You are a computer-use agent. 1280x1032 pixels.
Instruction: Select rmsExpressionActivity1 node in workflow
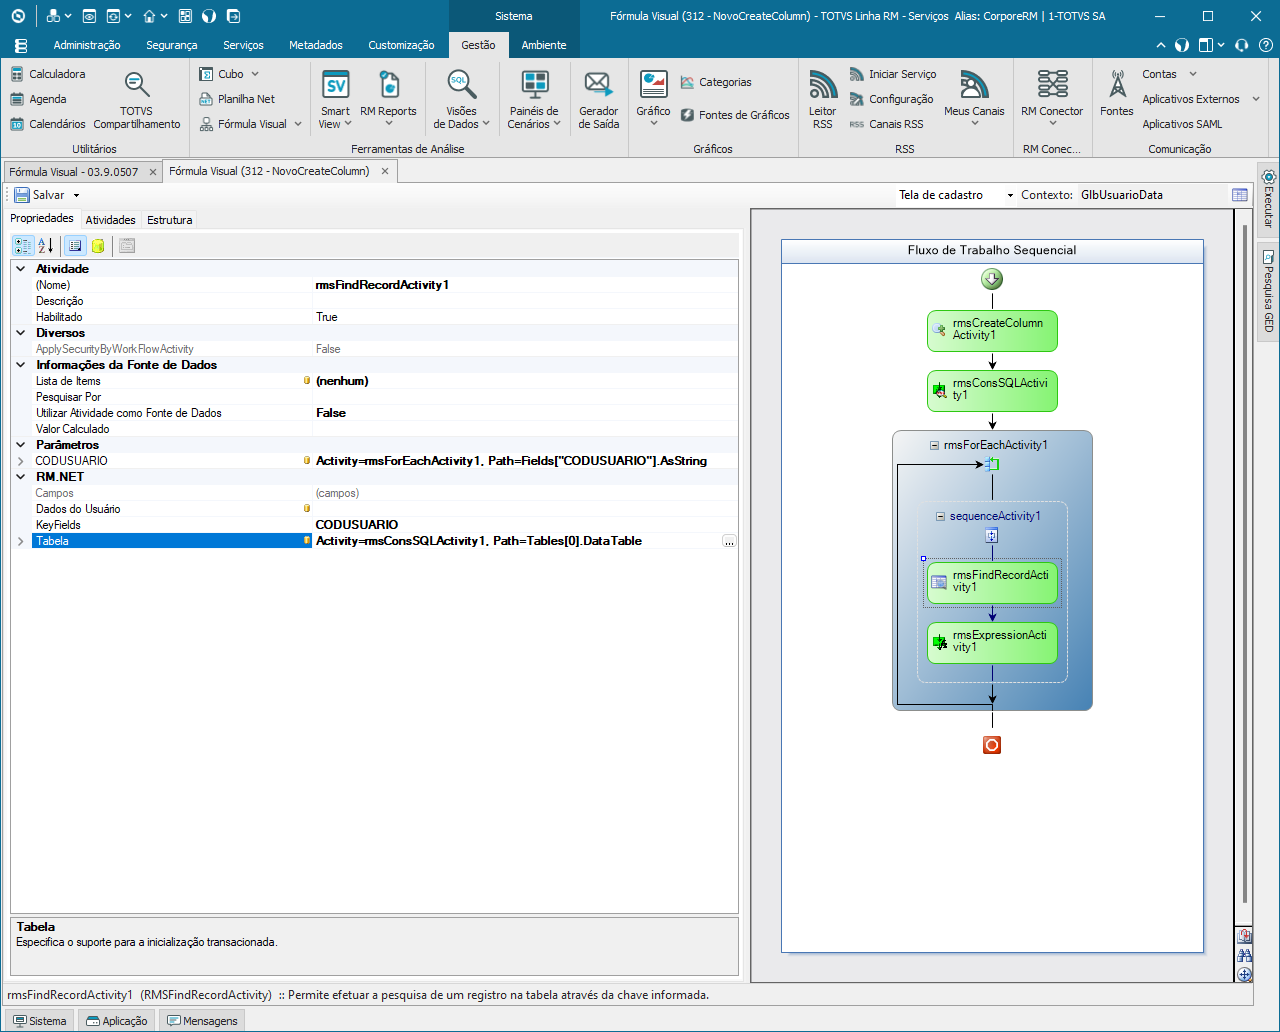click(992, 642)
